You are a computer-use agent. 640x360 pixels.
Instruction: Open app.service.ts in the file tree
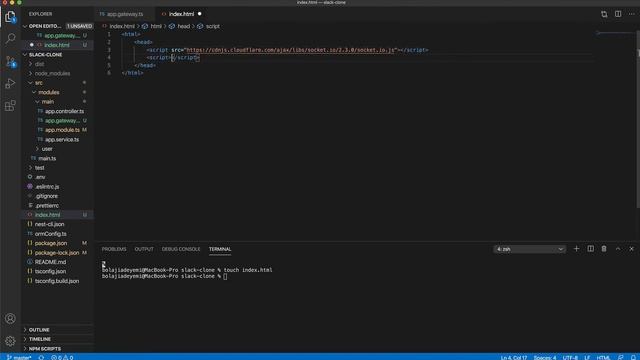57,140
